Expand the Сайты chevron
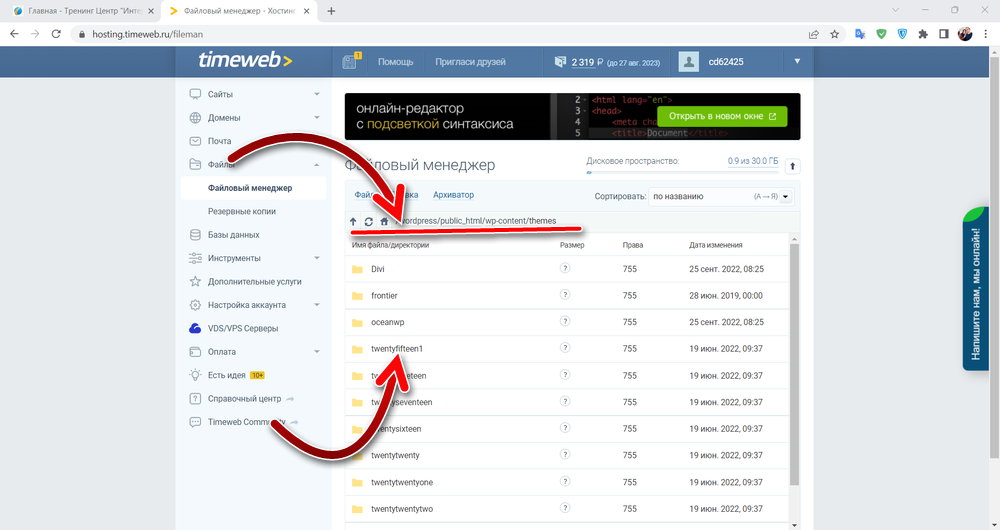Viewport: 1000px width, 530px height. (317, 94)
